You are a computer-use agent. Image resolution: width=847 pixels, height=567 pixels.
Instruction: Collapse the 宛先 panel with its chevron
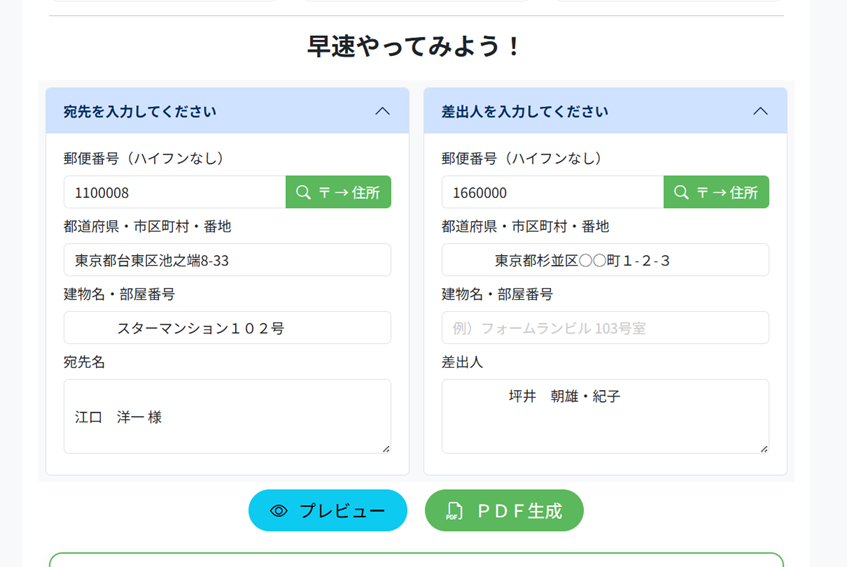(x=382, y=111)
